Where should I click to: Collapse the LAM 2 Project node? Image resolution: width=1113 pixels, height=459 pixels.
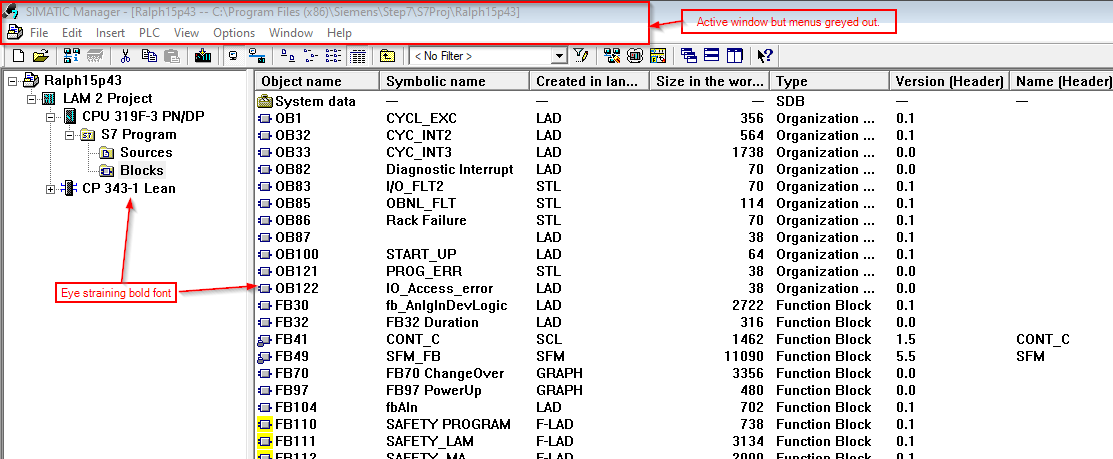click(x=31, y=98)
